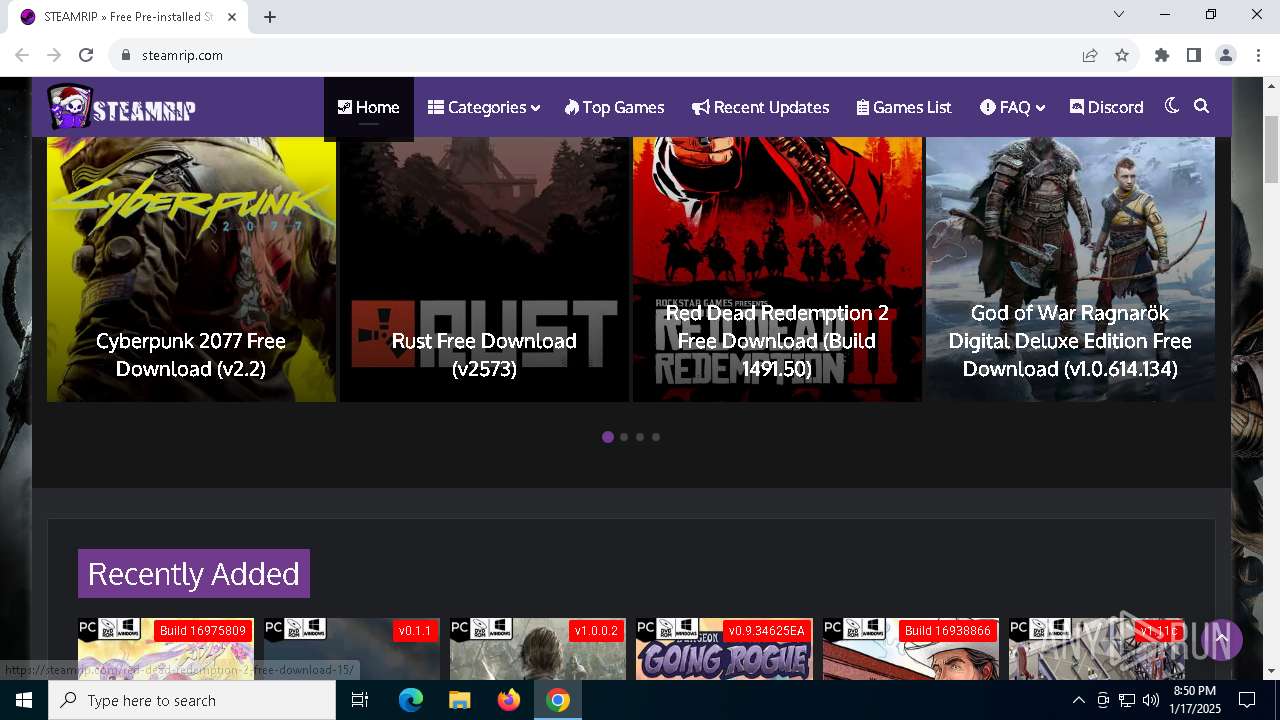Viewport: 1280px width, 720px height.
Task: Reload the current page
Action: [x=86, y=55]
